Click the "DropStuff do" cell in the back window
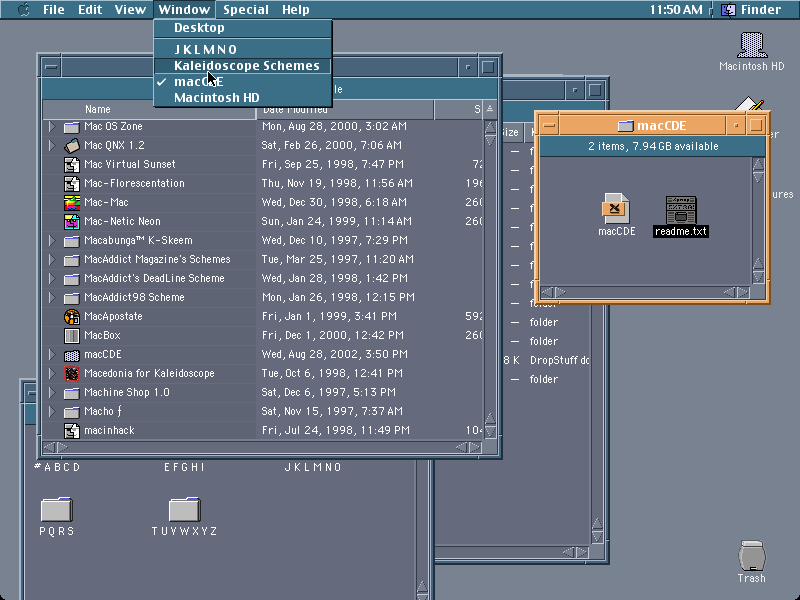Viewport: 800px width, 600px height. click(x=559, y=360)
